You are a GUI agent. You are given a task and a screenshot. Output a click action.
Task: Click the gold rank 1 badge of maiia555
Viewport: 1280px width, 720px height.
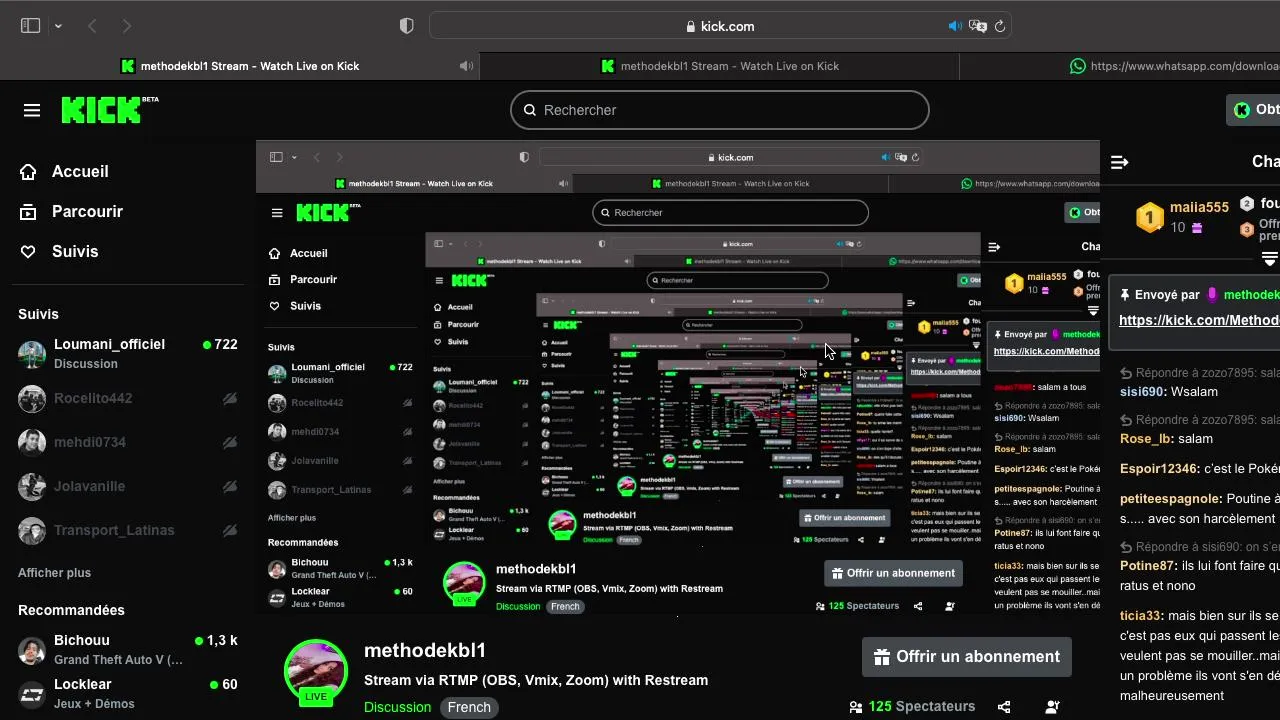(1150, 217)
